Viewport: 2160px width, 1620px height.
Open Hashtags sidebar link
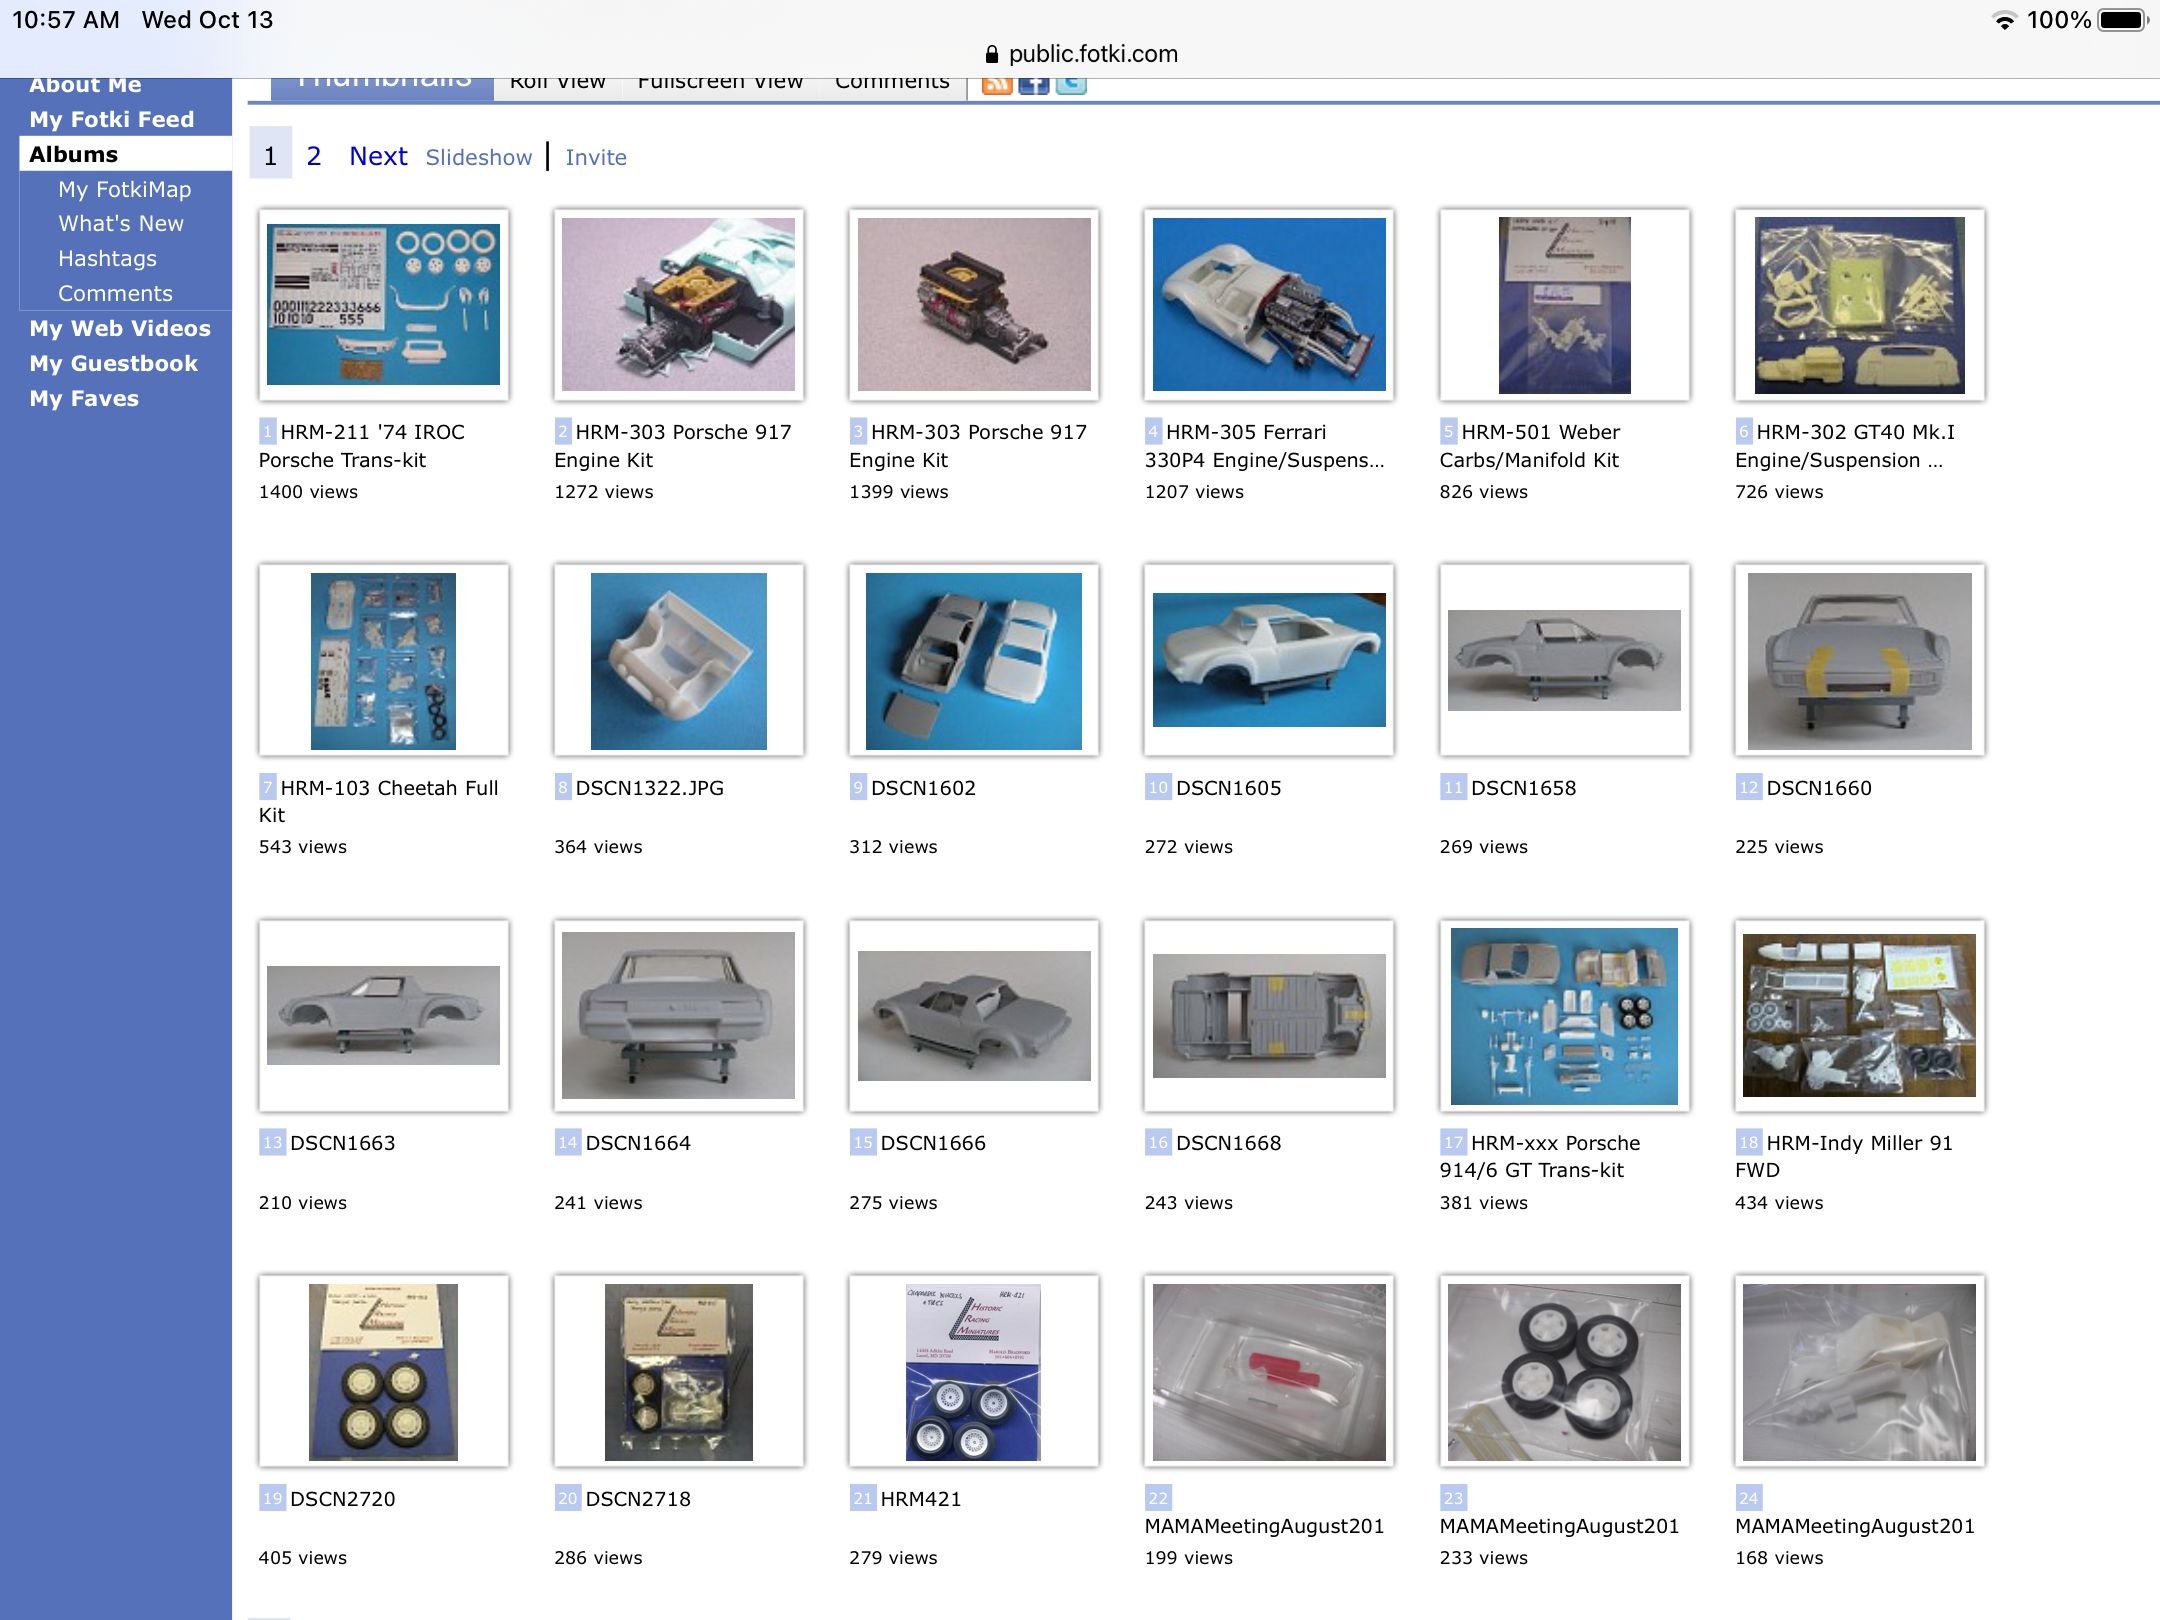click(107, 258)
